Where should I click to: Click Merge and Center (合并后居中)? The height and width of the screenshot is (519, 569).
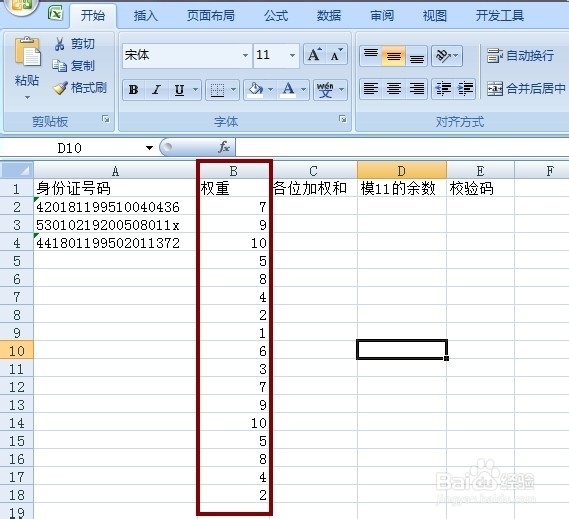526,89
